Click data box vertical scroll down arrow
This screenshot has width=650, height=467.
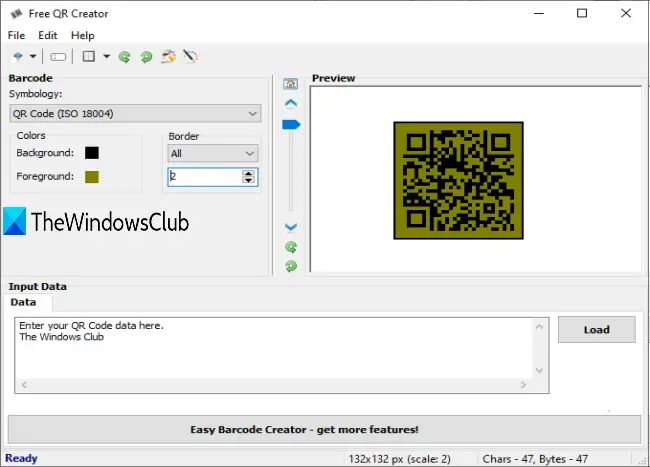[x=539, y=370]
